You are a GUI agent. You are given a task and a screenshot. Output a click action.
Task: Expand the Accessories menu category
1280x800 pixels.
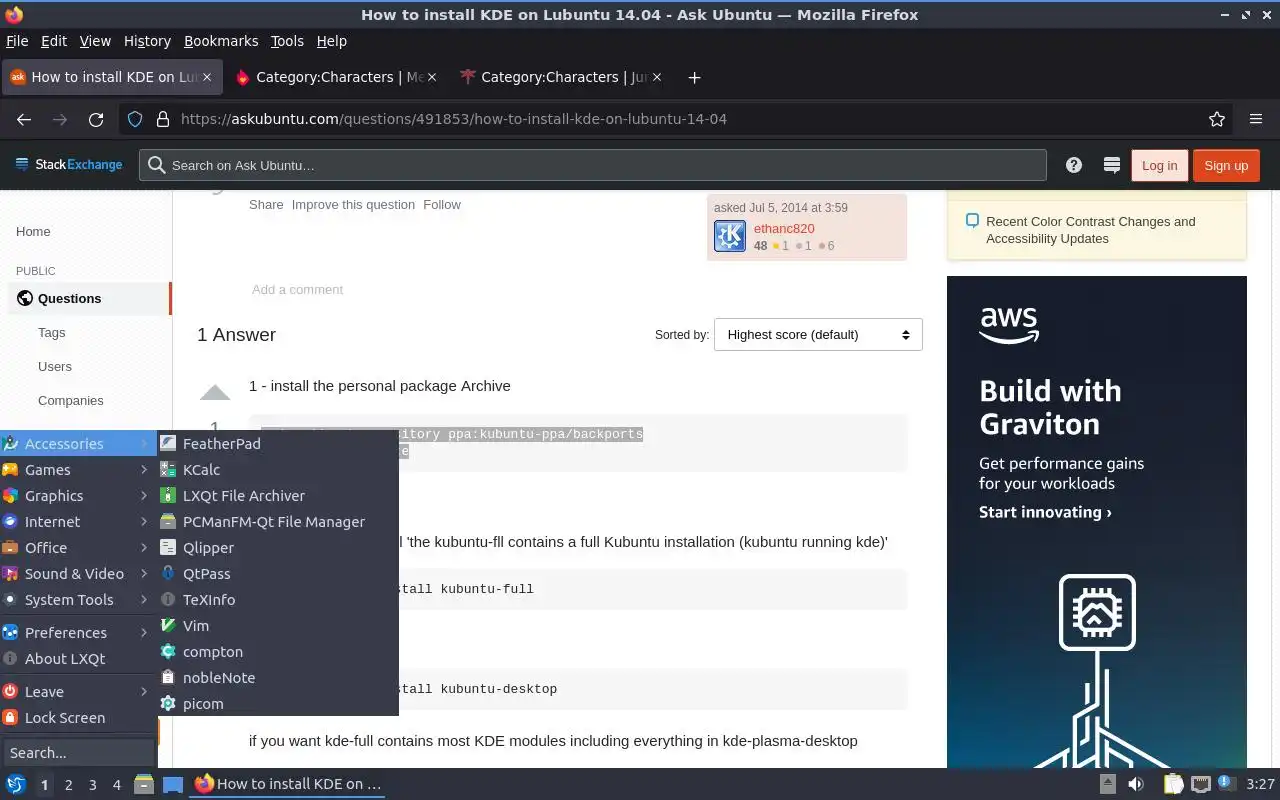click(78, 444)
